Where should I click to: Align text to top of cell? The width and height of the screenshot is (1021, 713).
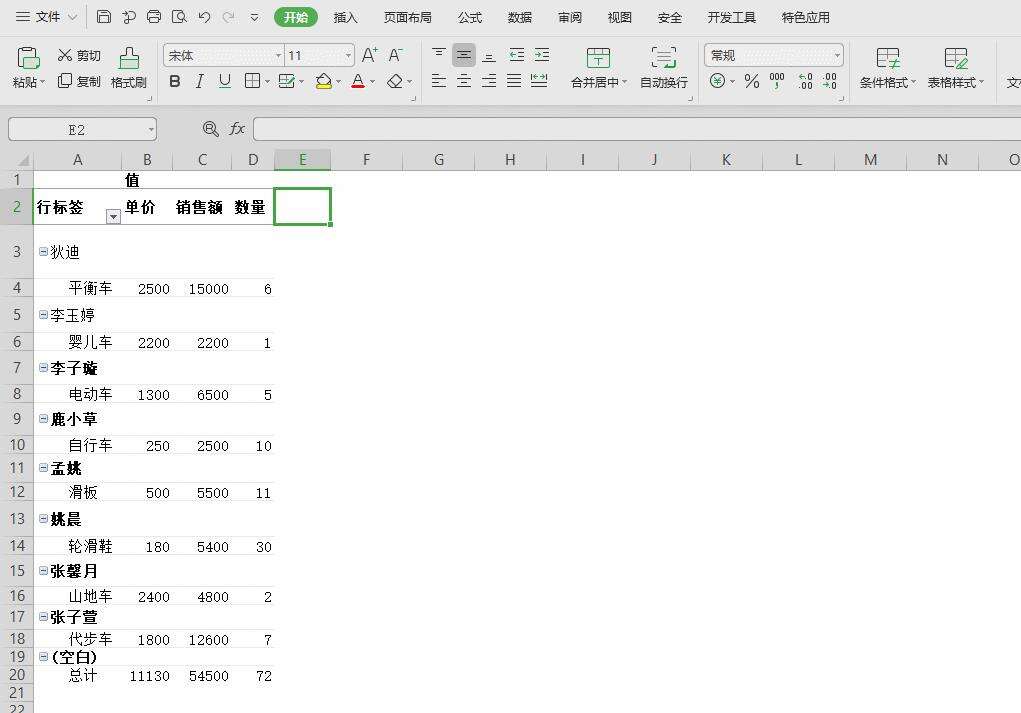tap(439, 55)
